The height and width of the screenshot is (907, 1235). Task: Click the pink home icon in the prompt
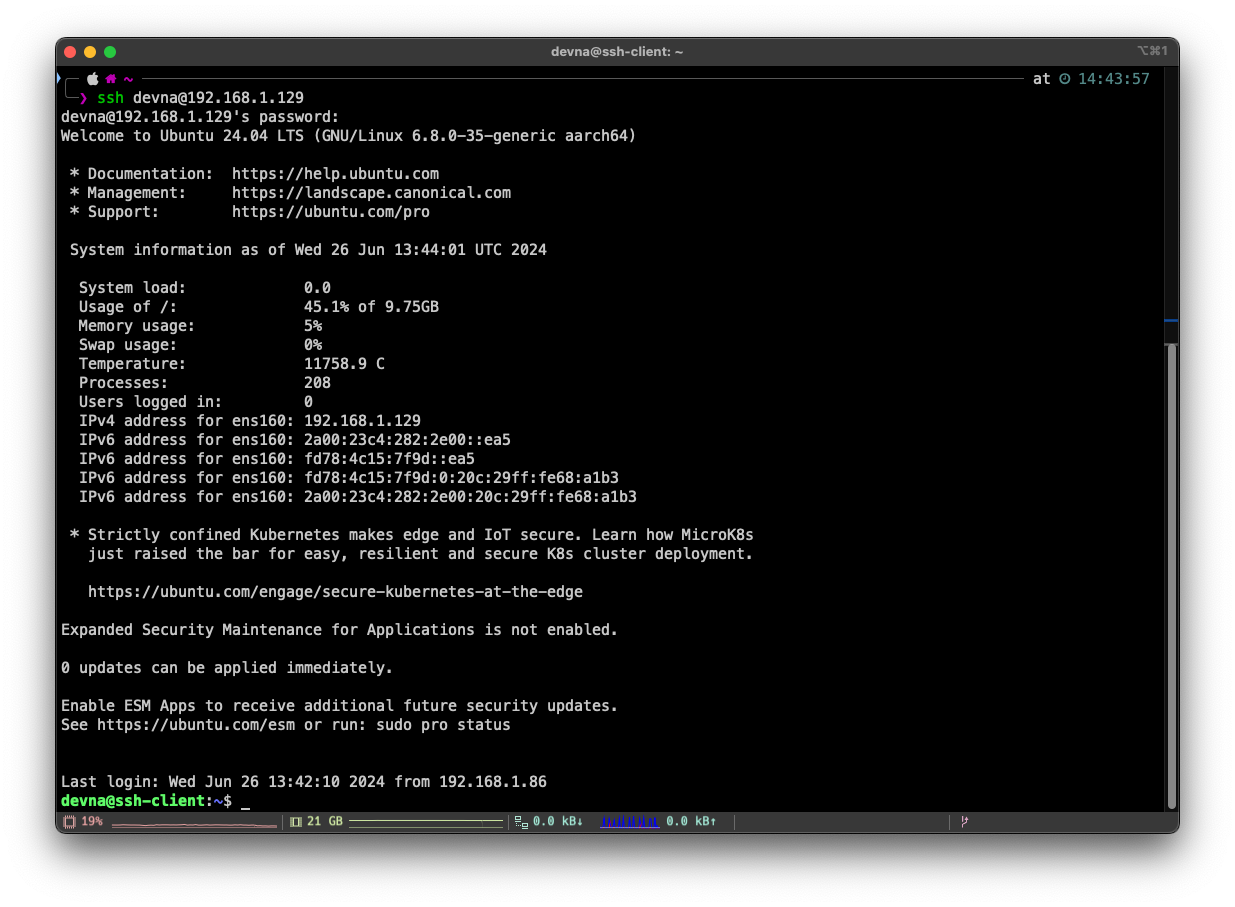tap(111, 78)
